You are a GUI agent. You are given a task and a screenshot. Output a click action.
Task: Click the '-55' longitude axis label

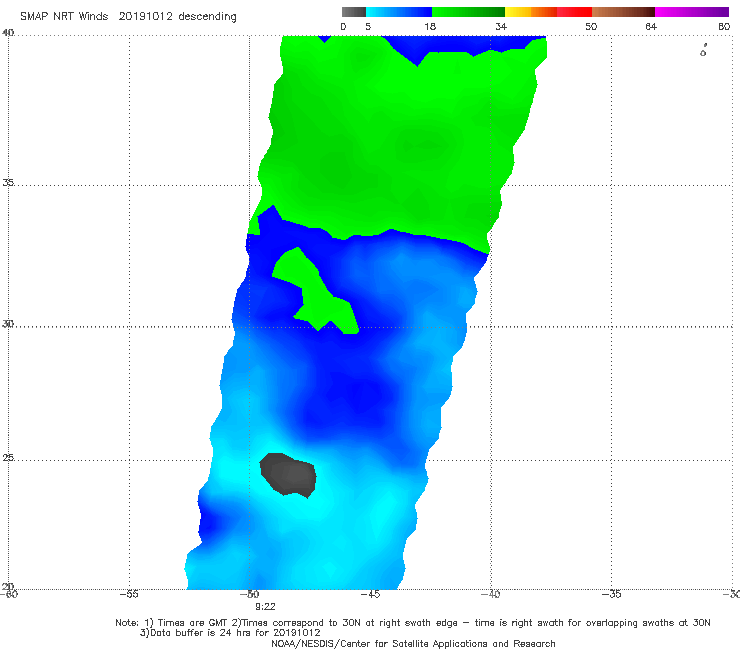[129, 594]
